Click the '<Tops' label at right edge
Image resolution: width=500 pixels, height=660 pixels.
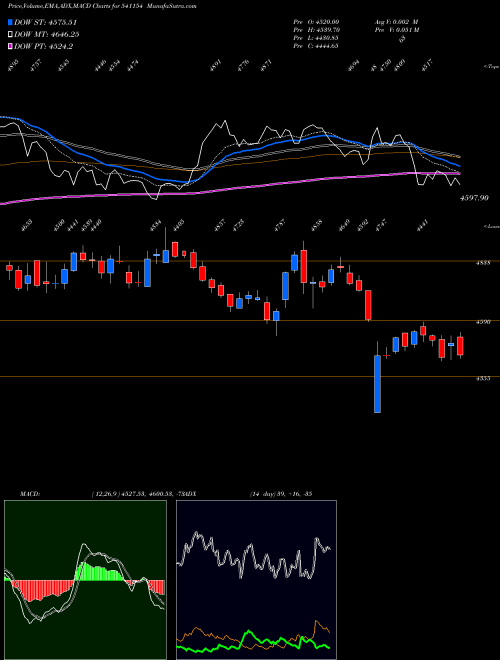(491, 67)
